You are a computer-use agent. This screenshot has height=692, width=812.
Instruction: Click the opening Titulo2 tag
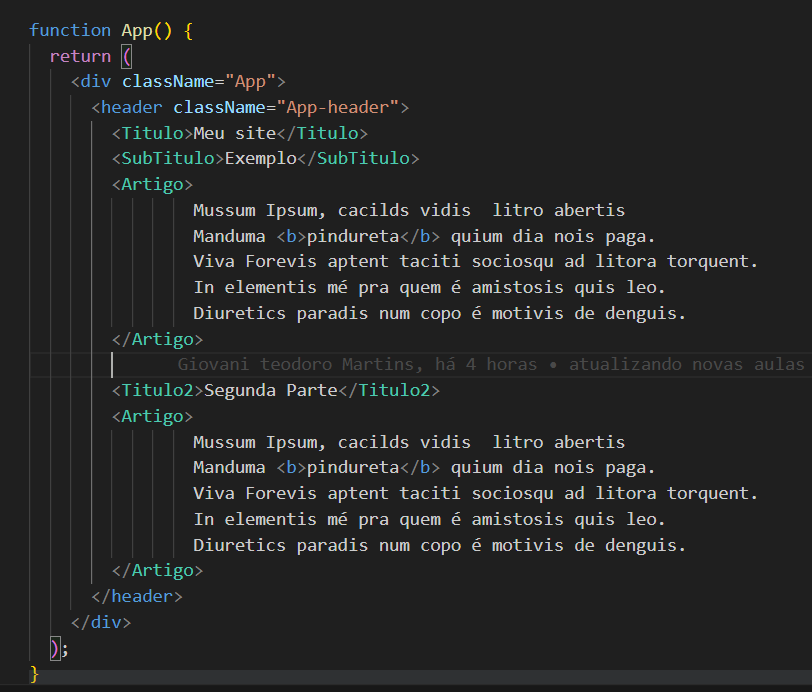click(x=157, y=391)
